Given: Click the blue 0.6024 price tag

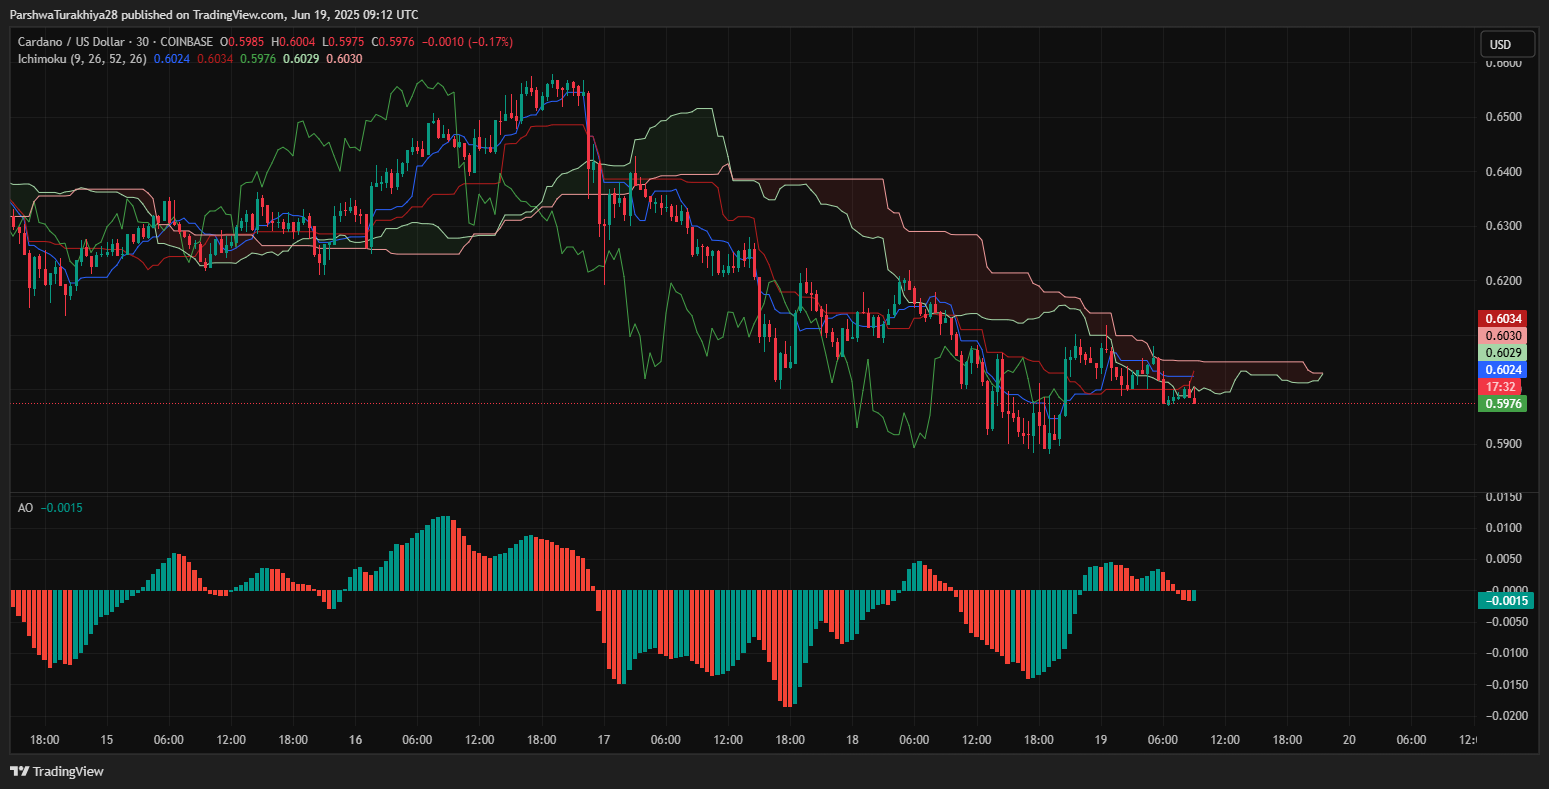Looking at the screenshot, I should click(1502, 370).
